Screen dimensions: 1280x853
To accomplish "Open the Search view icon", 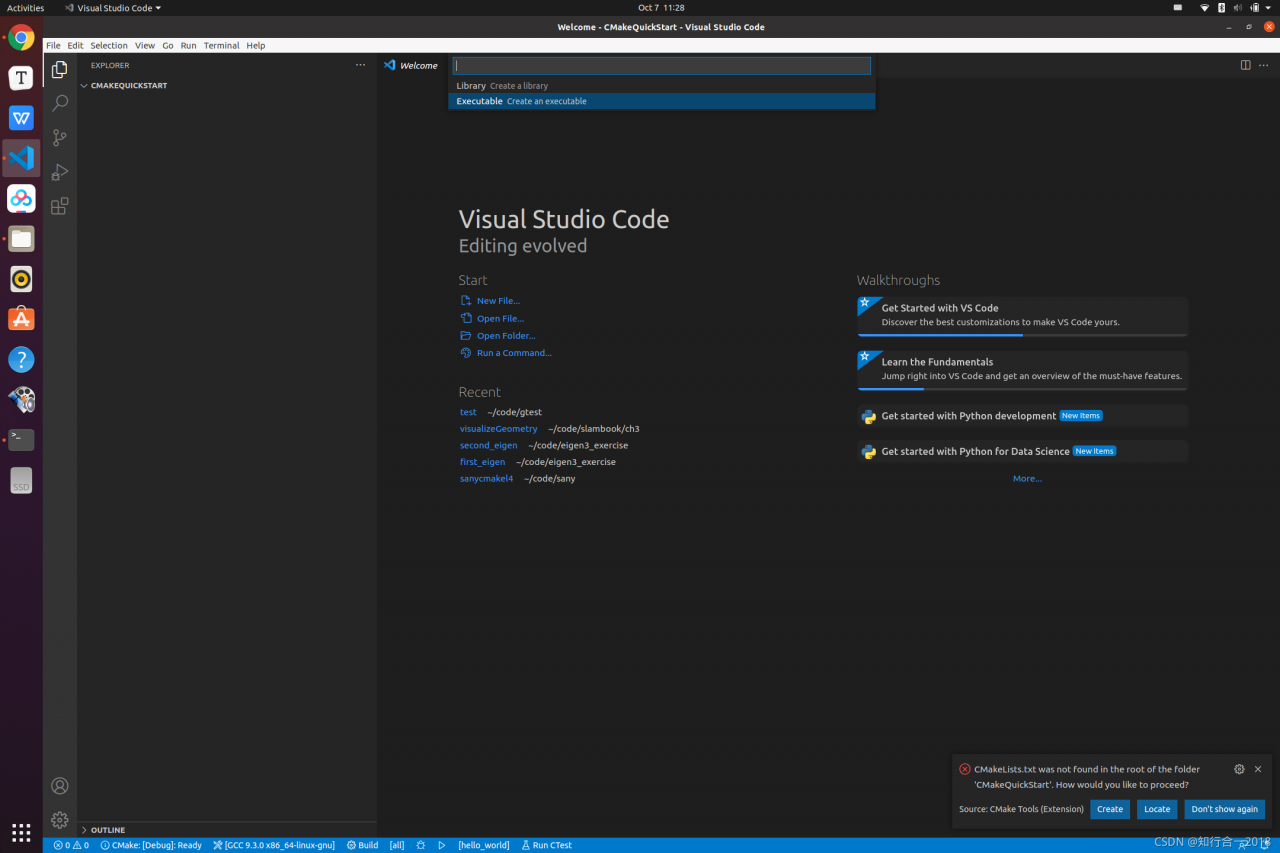I will (x=60, y=103).
